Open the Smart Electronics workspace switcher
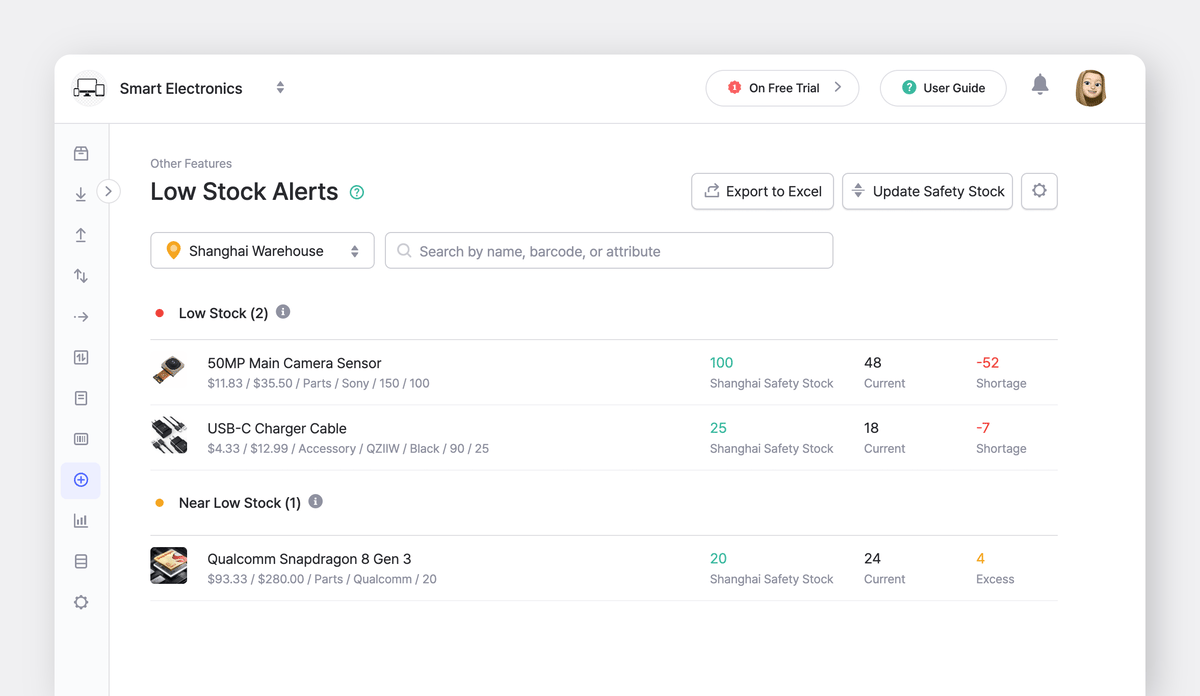The height and width of the screenshot is (696, 1200). 280,88
